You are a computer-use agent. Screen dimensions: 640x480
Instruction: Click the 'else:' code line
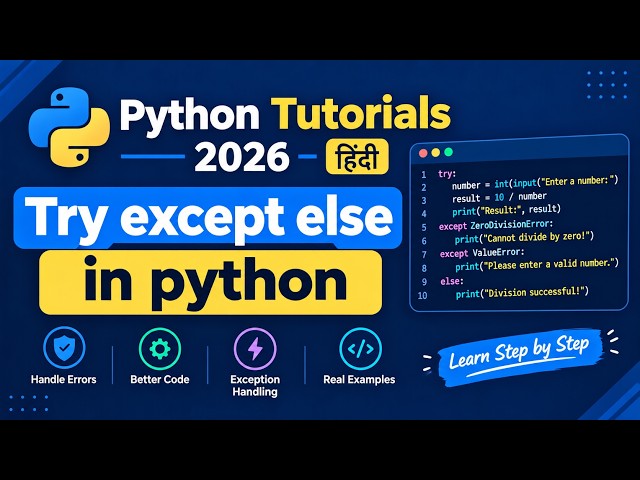[452, 281]
